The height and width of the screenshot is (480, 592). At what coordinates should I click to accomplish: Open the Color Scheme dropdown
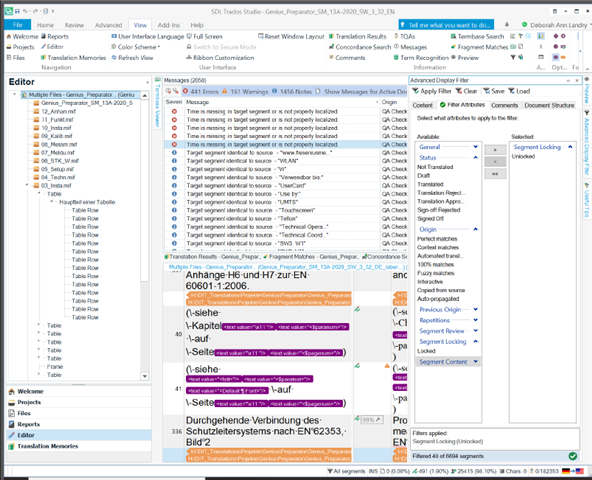[x=136, y=47]
